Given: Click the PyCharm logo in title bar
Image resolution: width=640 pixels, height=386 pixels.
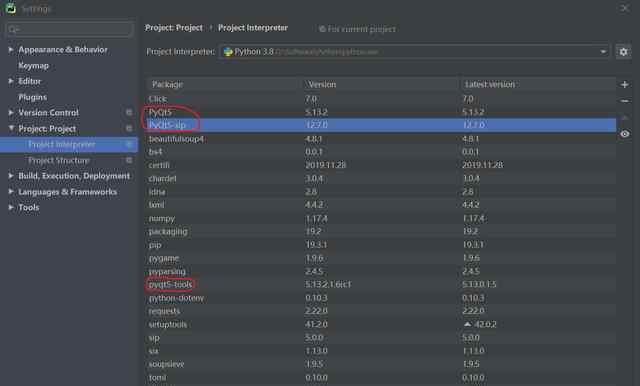Looking at the screenshot, I should [11, 8].
